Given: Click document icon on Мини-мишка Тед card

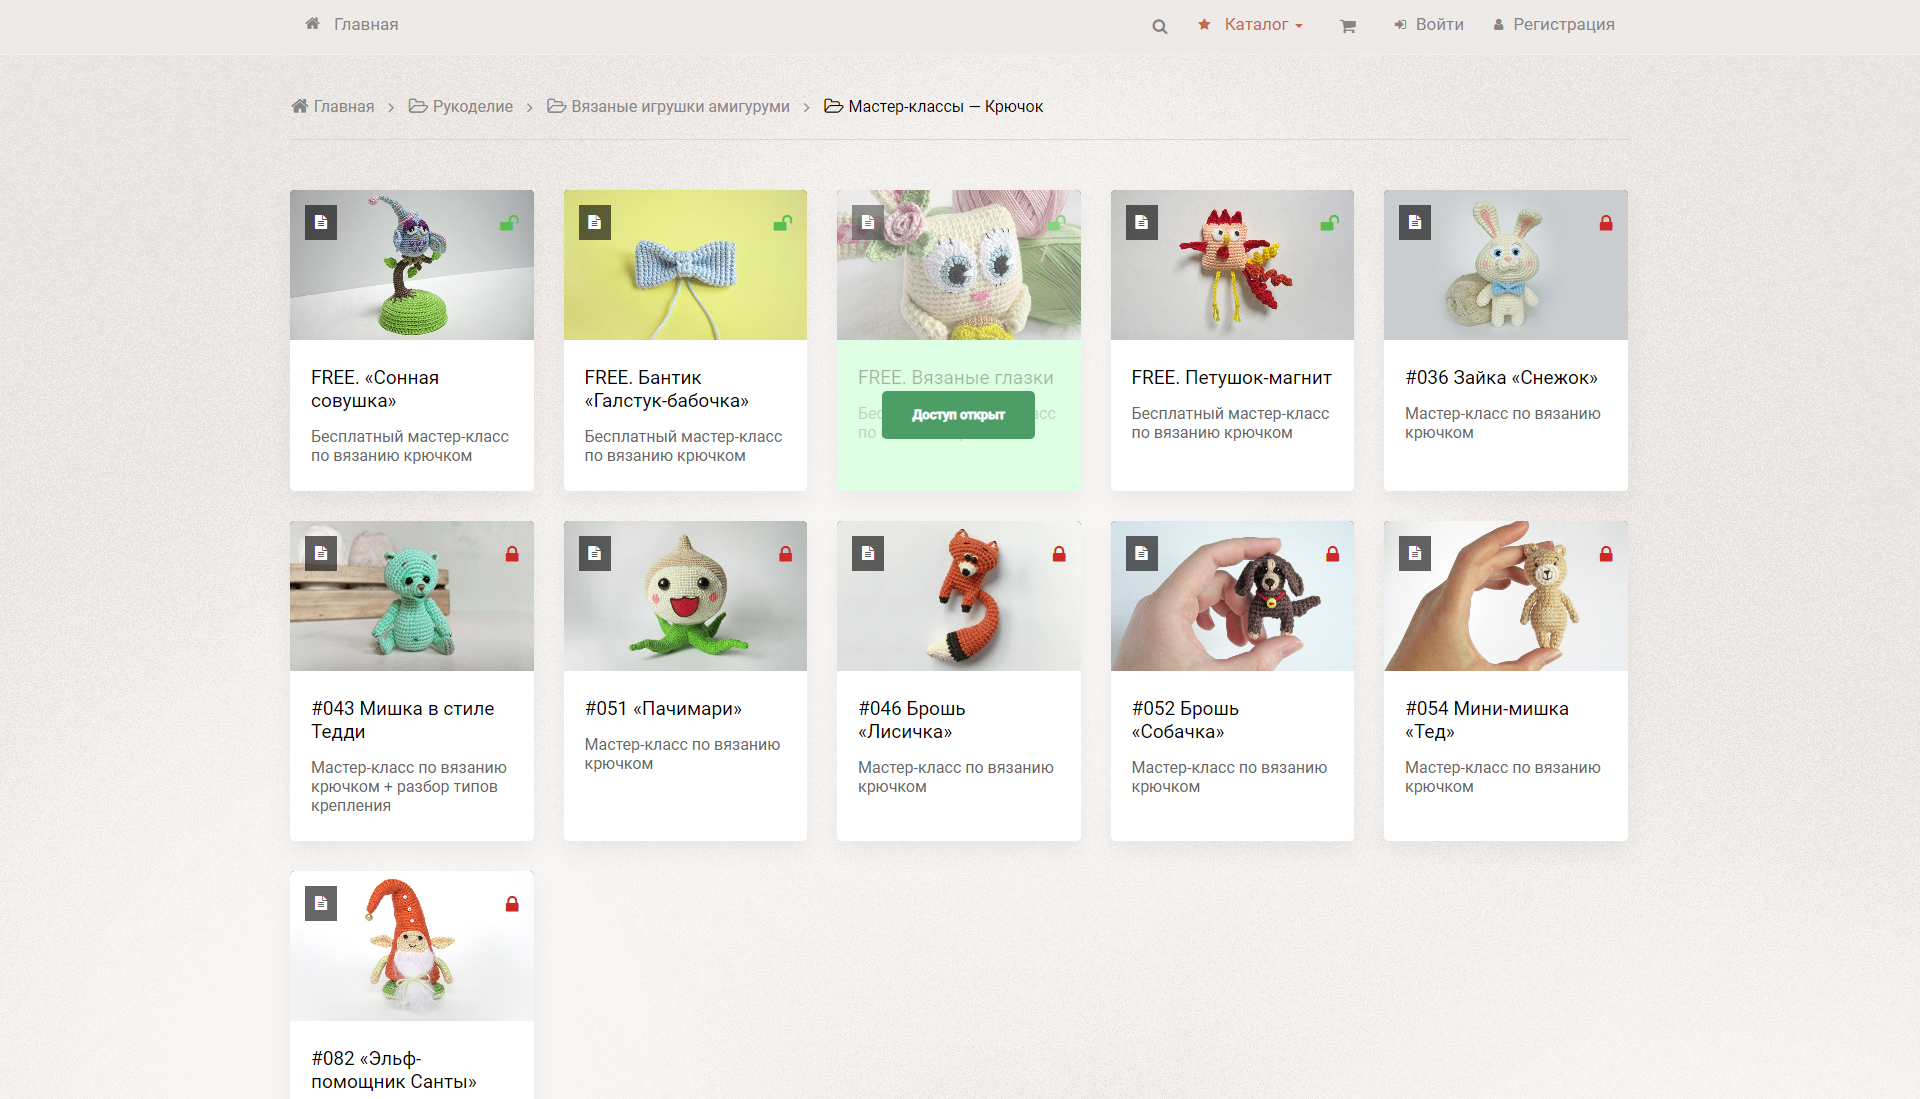Looking at the screenshot, I should click(1415, 554).
